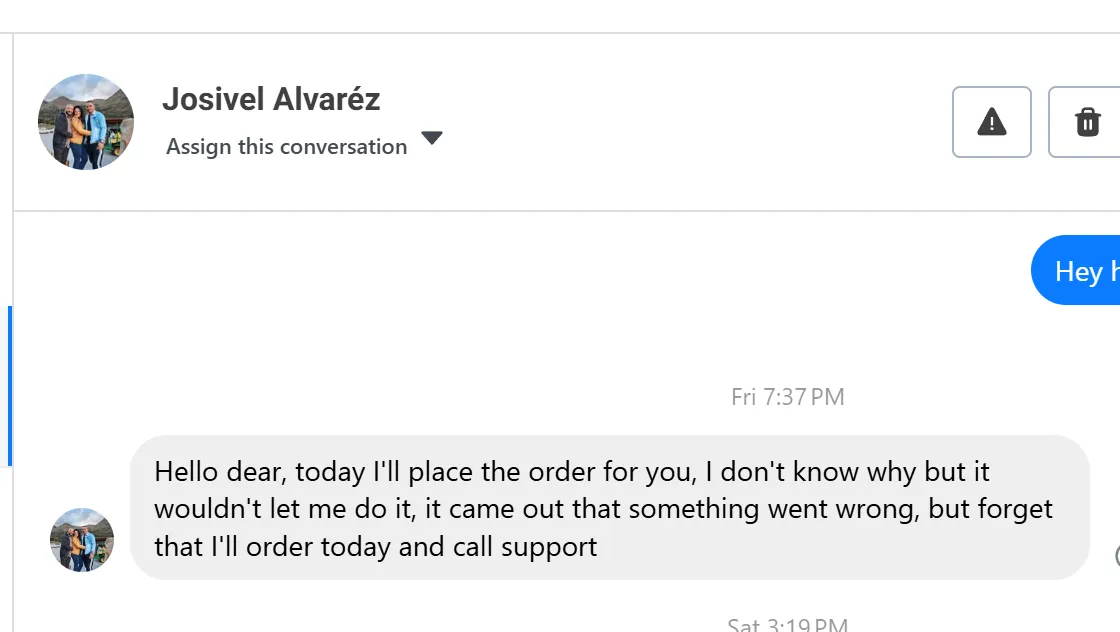Click the partially visible icon right of the gray message
Image resolution: width=1120 pixels, height=632 pixels.
(1116, 556)
